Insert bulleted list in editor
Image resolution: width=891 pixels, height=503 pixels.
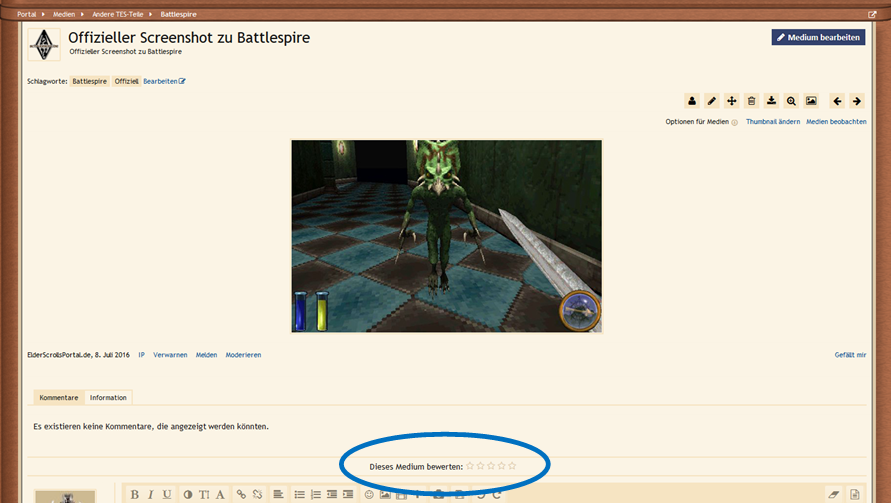coord(299,494)
